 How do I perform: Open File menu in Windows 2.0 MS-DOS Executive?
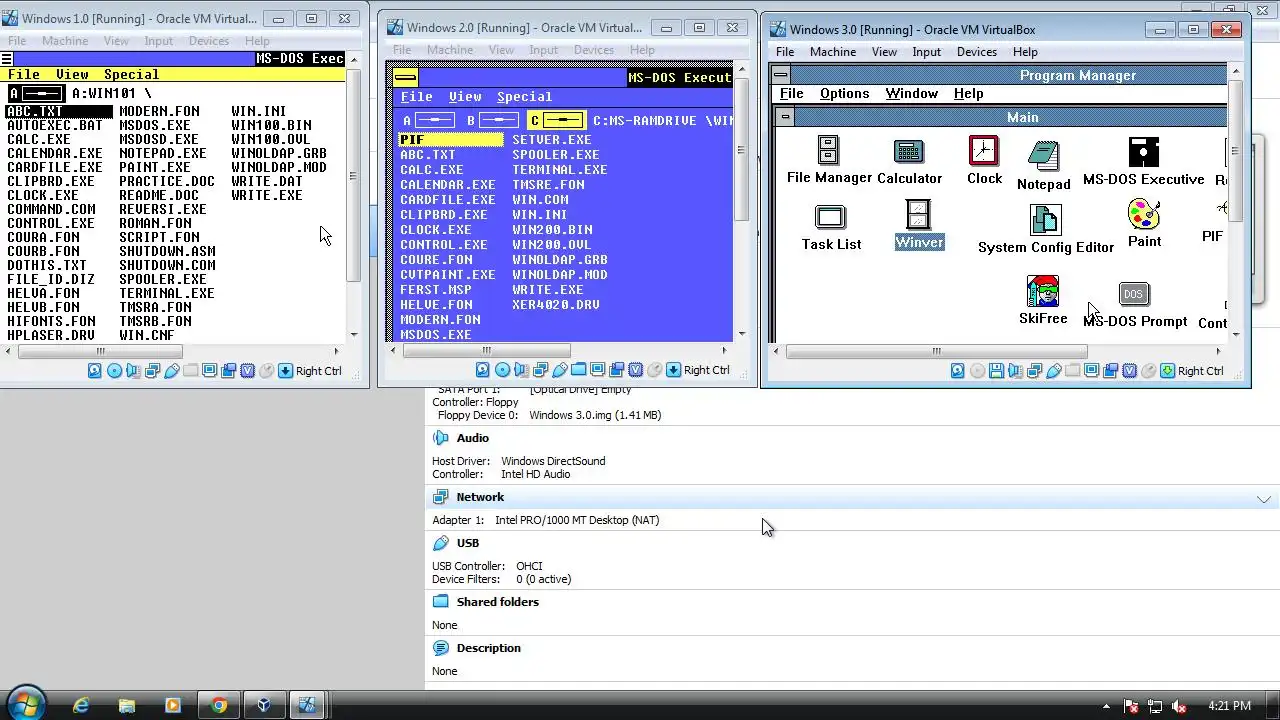417,97
